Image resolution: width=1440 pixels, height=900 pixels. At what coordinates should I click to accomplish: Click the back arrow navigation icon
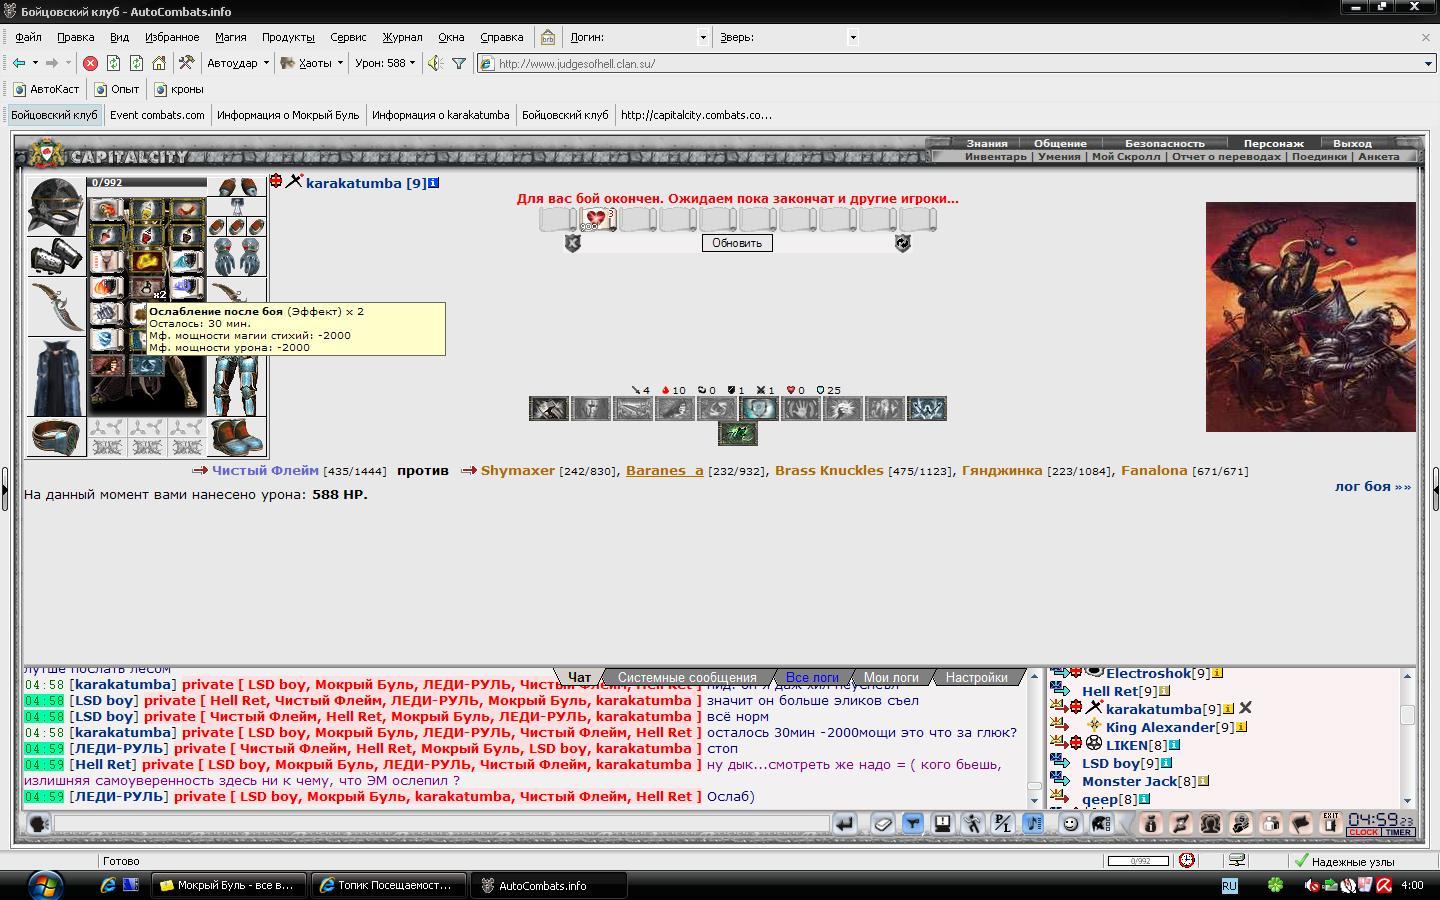coord(19,63)
